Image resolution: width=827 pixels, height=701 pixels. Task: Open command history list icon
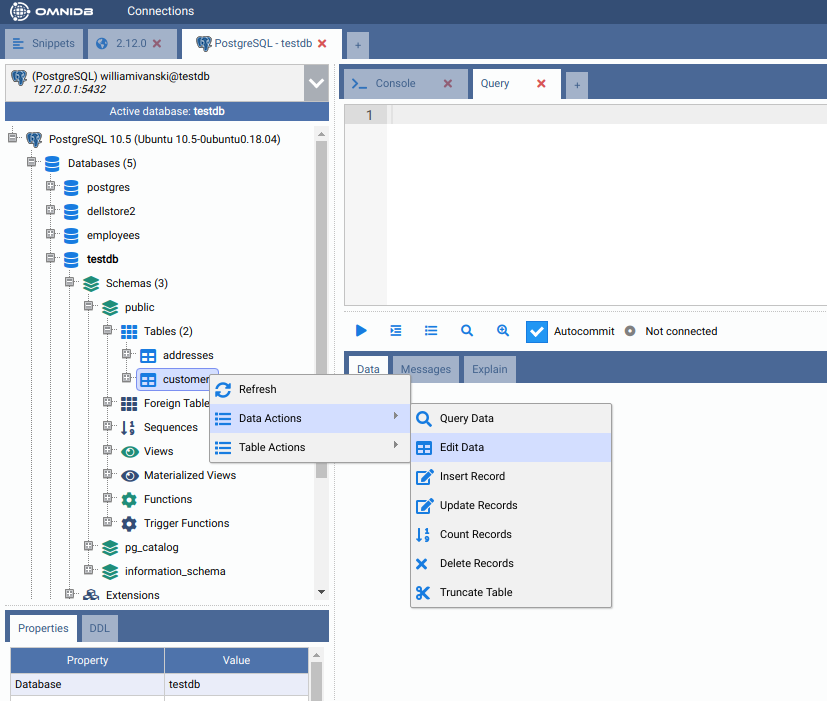(x=431, y=331)
